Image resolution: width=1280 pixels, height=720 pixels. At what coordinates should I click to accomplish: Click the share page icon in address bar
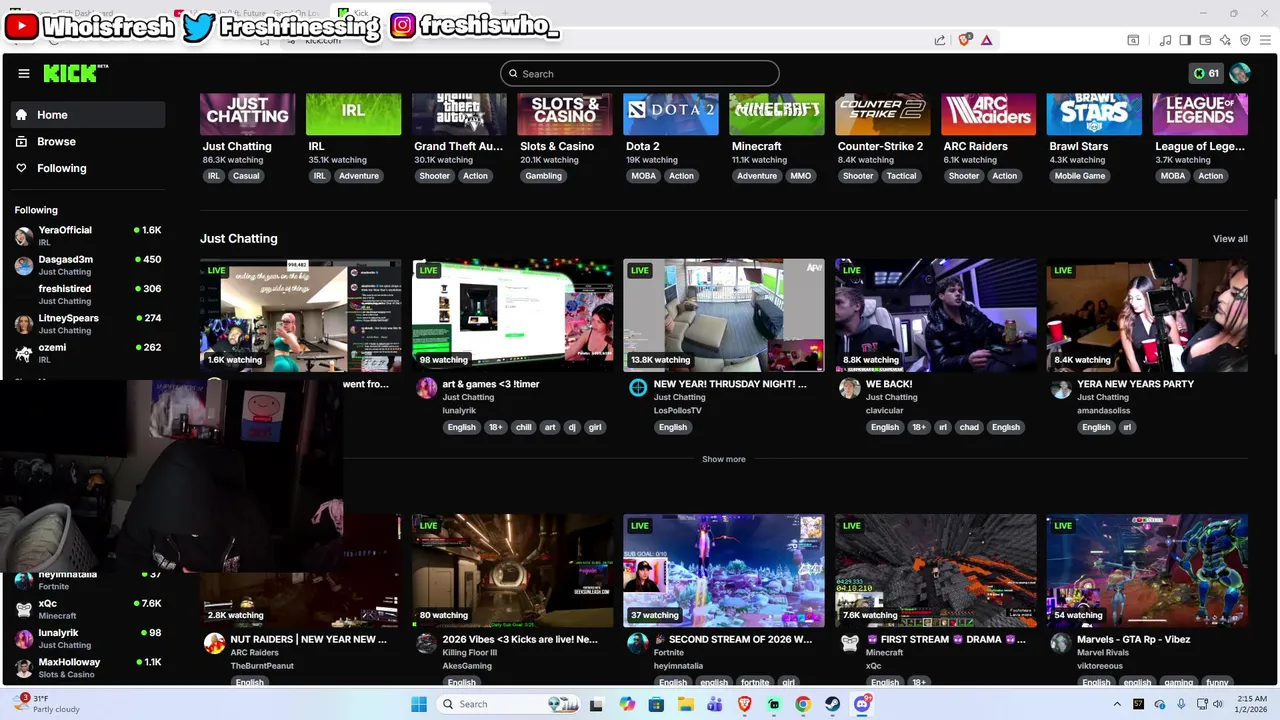(x=940, y=40)
